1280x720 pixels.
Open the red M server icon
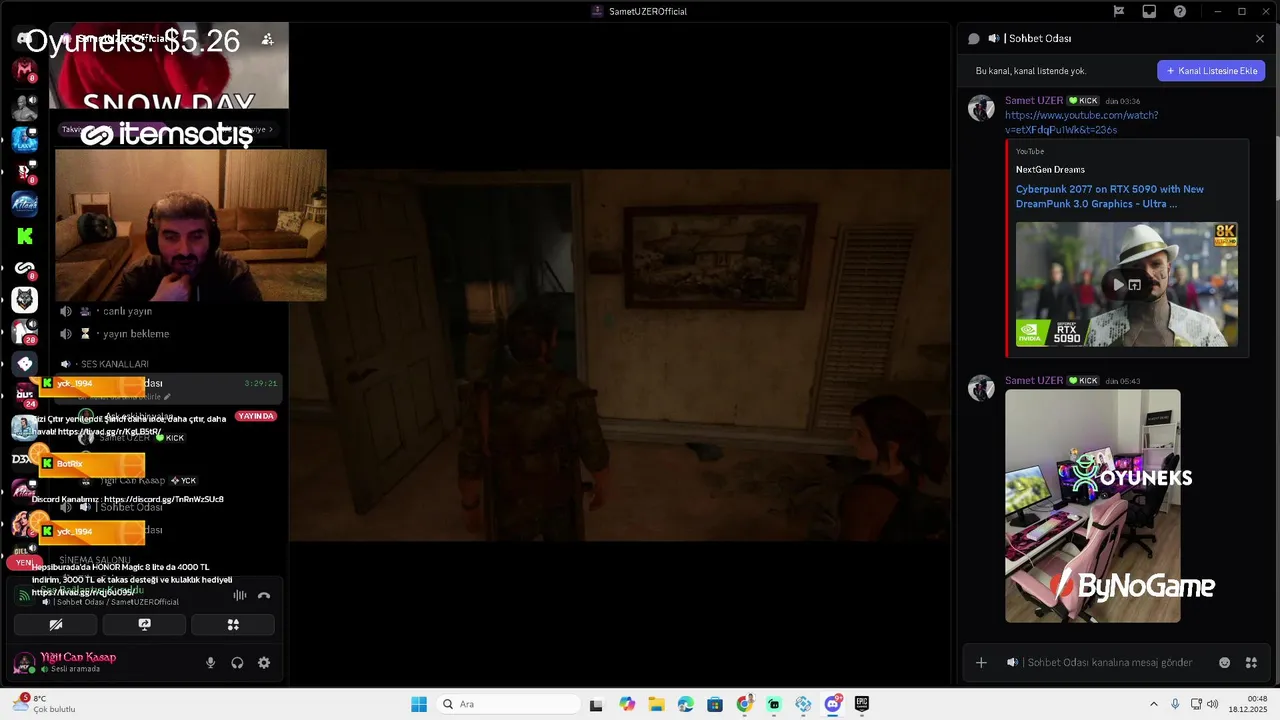coord(25,70)
